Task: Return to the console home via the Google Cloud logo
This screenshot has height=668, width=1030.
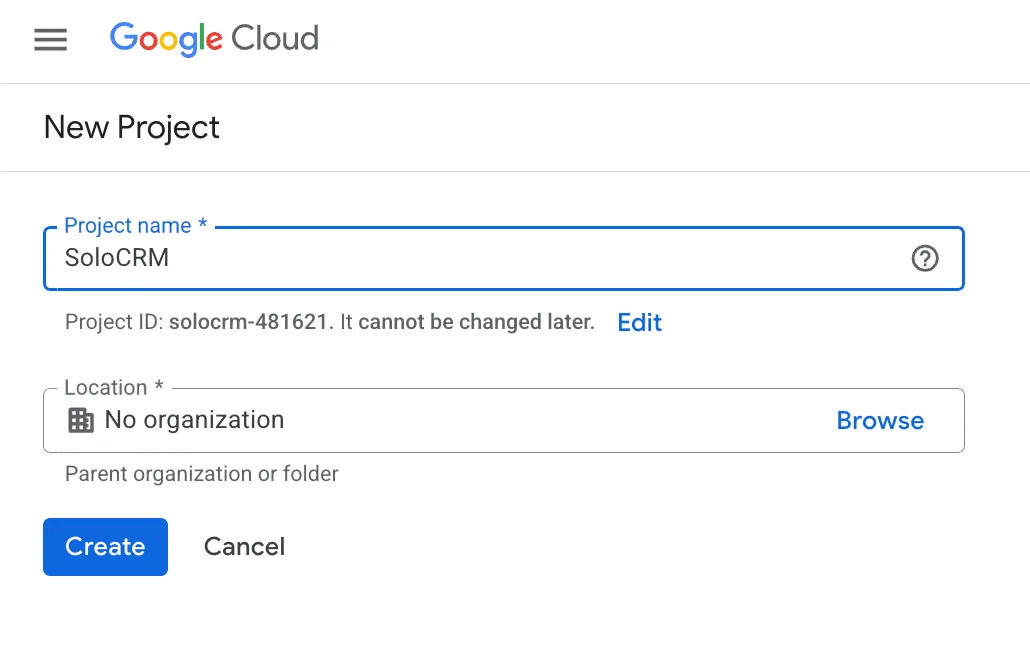Action: click(213, 40)
